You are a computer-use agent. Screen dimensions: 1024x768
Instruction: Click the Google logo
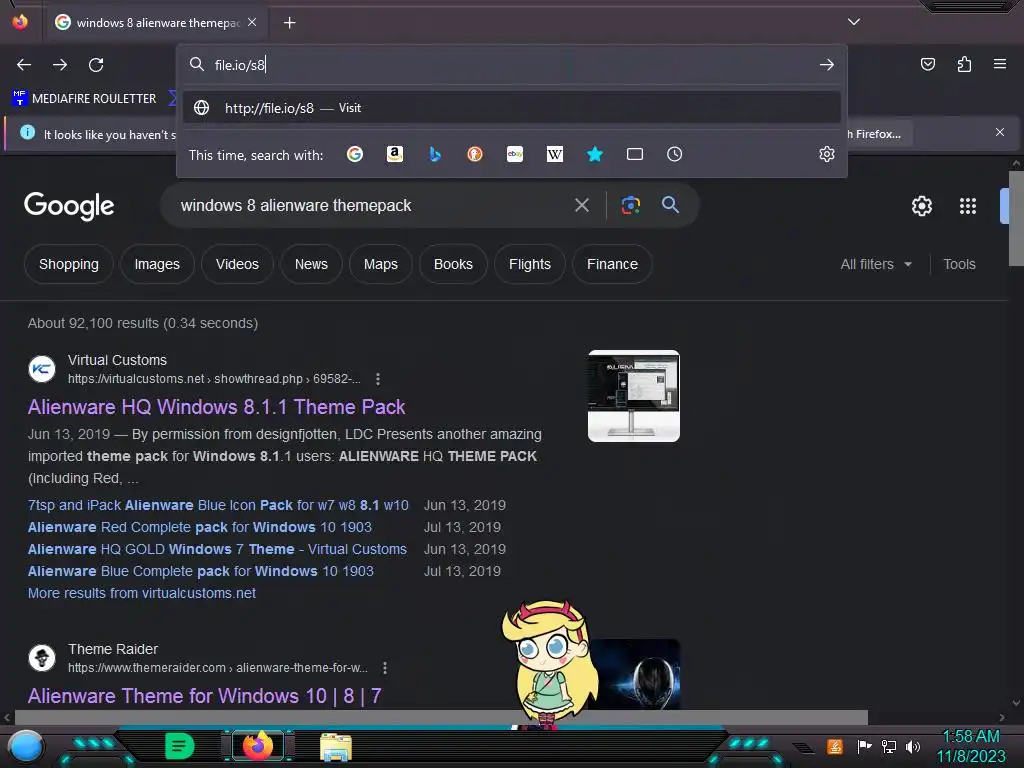(69, 206)
